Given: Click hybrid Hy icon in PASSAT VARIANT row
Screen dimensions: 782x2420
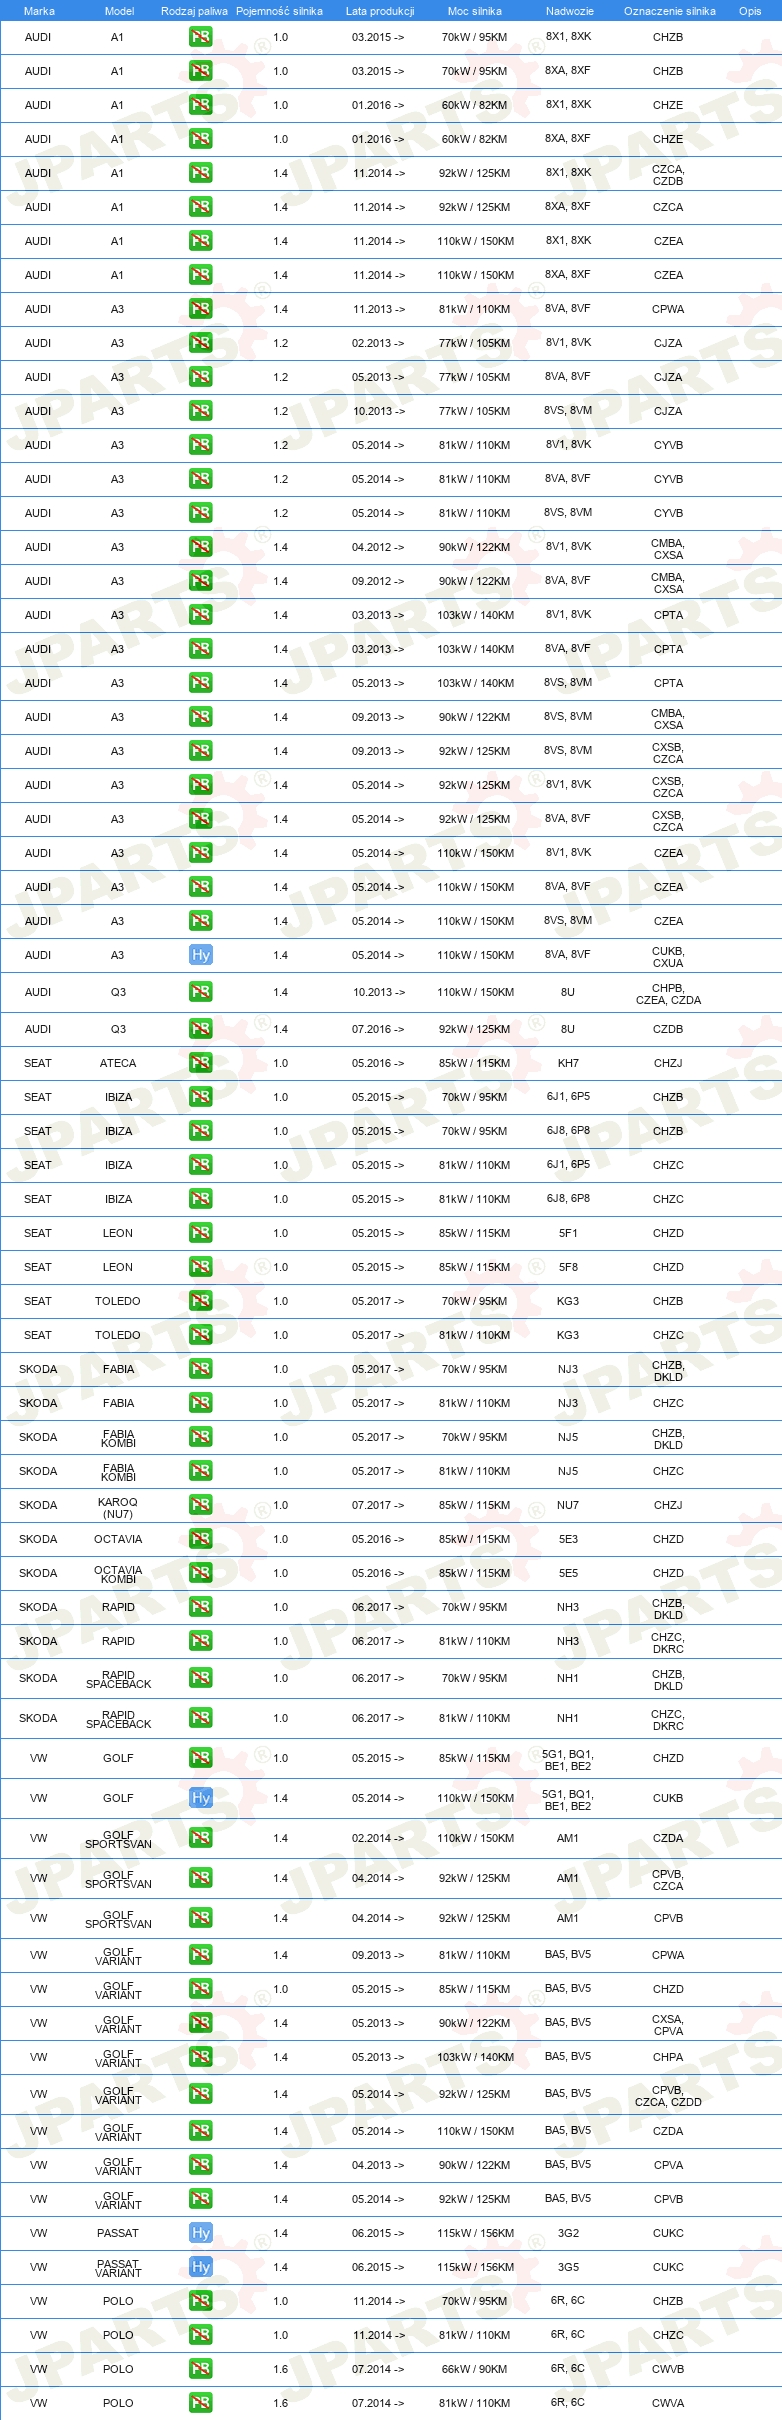Looking at the screenshot, I should pos(200,2267).
